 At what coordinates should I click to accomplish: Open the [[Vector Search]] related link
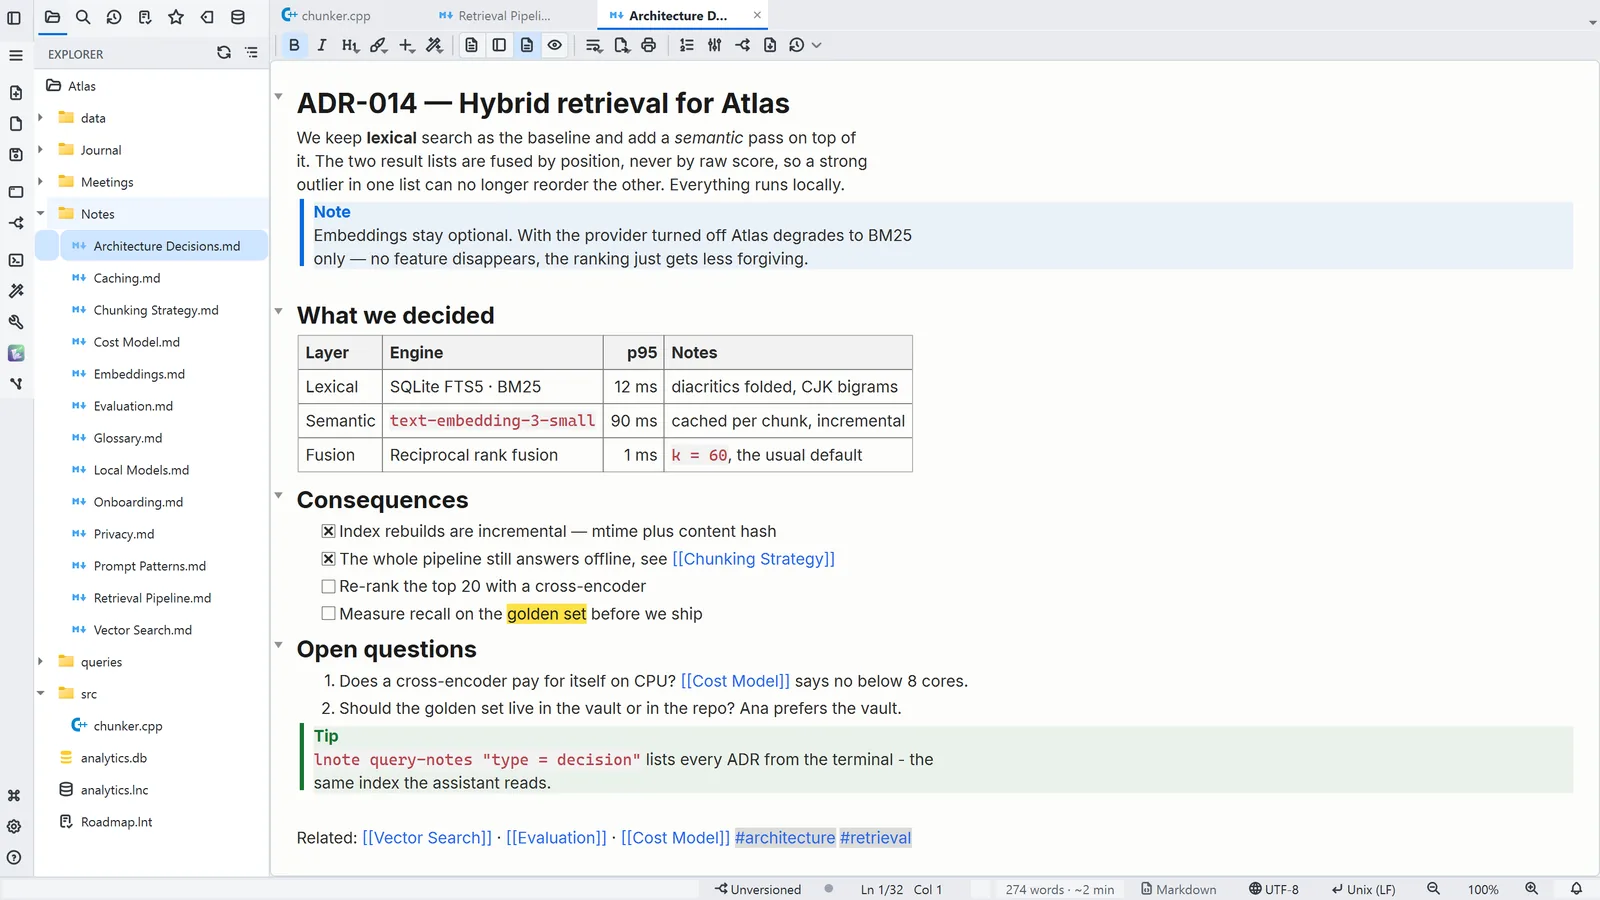(427, 838)
